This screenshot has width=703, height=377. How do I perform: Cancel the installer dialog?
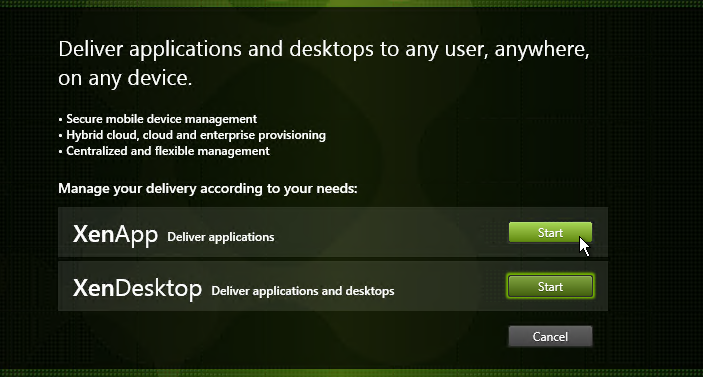550,337
